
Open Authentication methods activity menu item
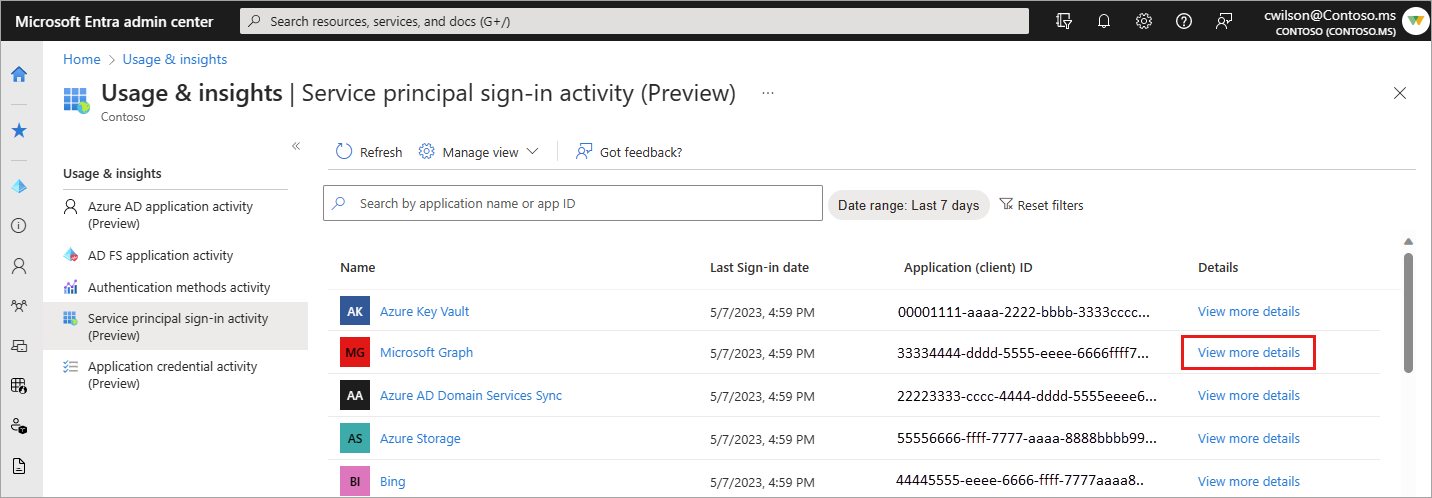pyautogui.click(x=179, y=288)
